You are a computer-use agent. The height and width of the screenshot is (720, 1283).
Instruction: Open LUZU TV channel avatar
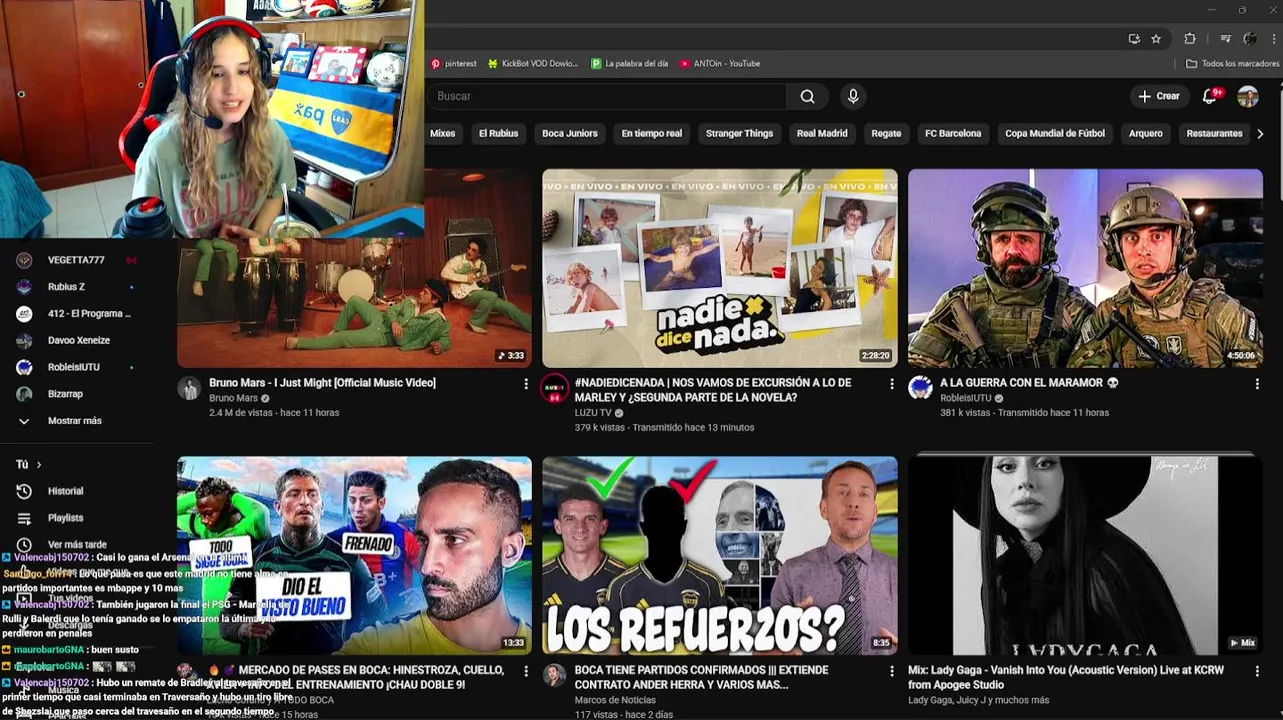pos(554,389)
